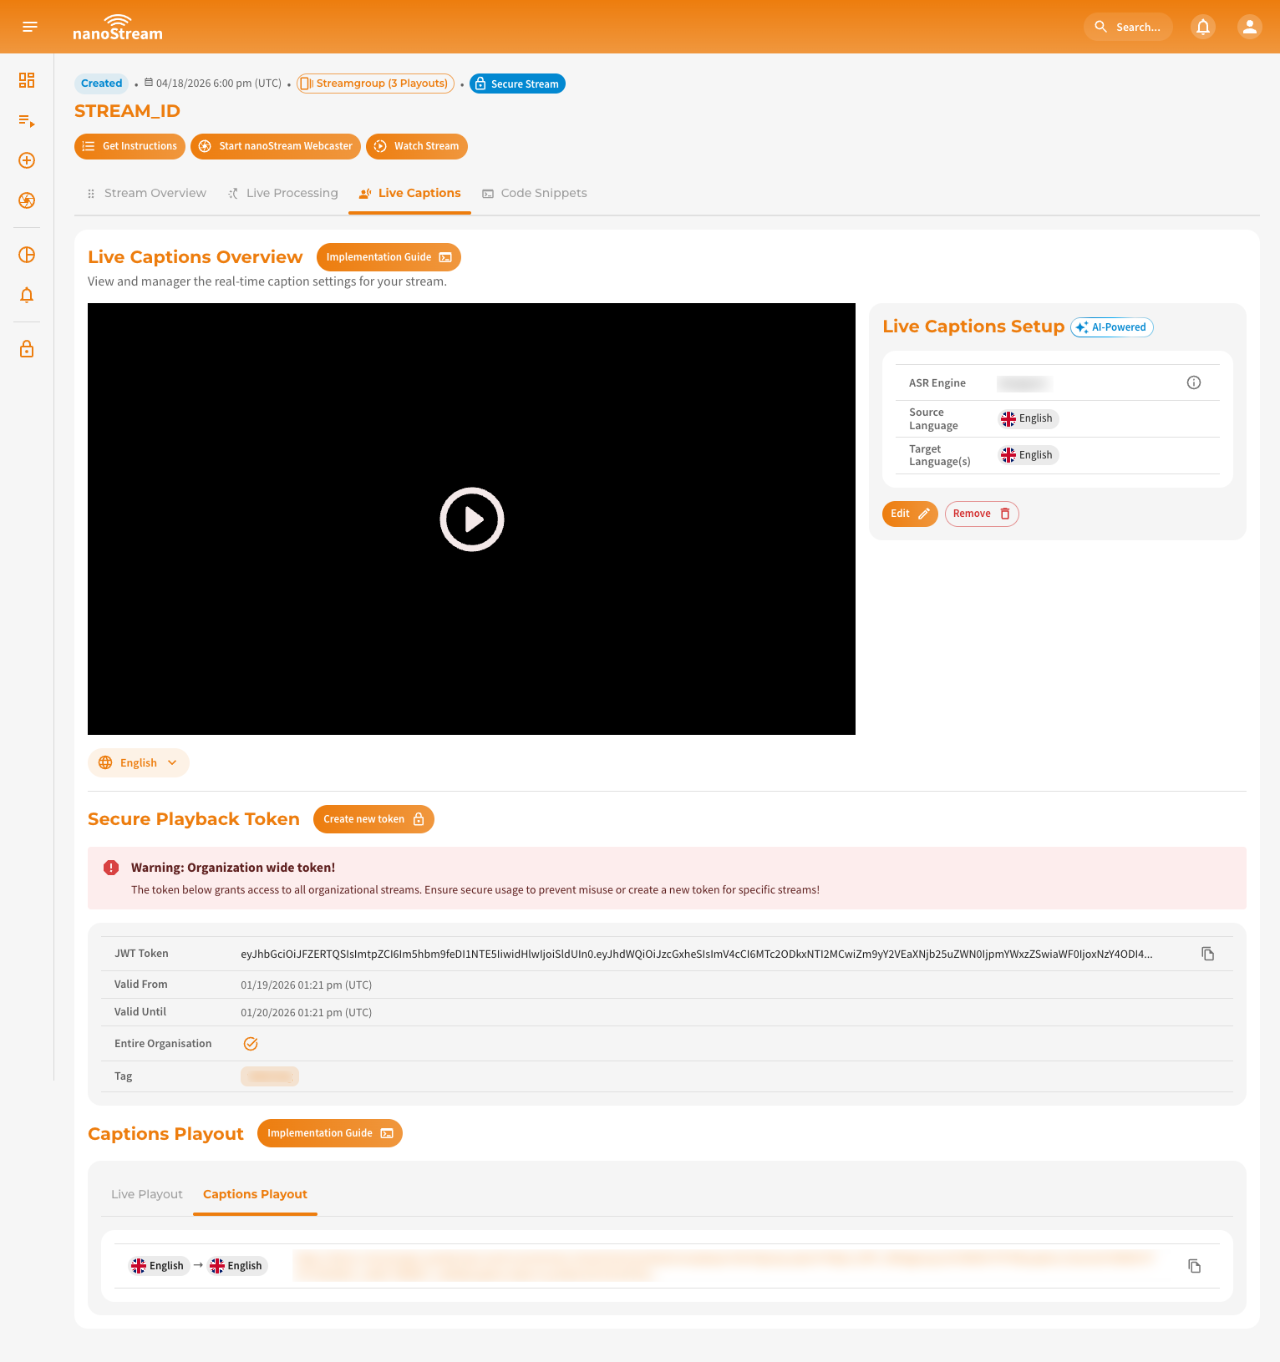Play the live stream preview video
Image resolution: width=1280 pixels, height=1362 pixels.
(471, 519)
